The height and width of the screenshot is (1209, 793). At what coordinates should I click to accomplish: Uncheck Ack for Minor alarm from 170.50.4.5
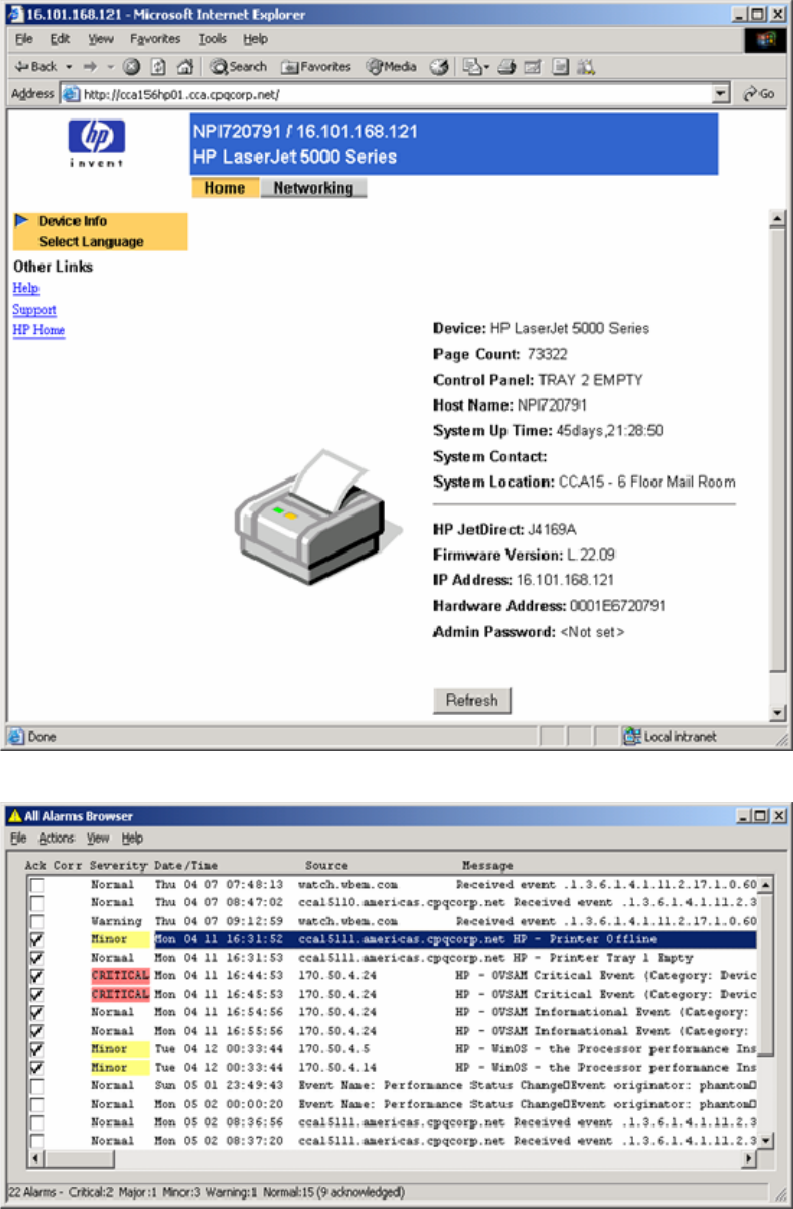coord(37,1050)
